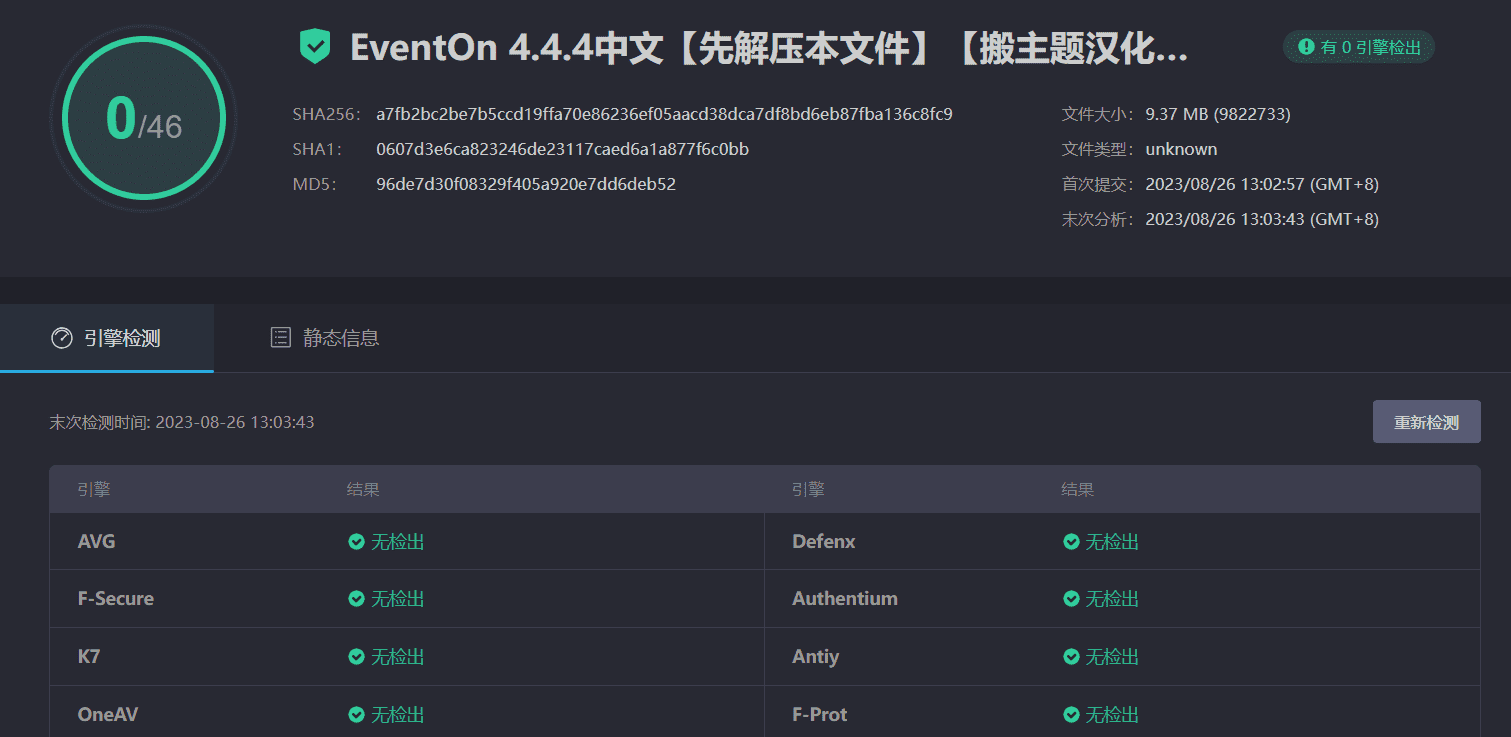Click the F-Secure engine name
The image size is (1511, 737).
116,599
